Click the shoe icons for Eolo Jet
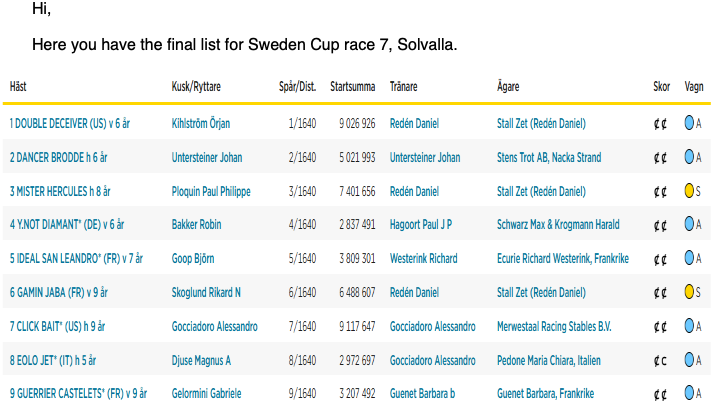 [660, 361]
